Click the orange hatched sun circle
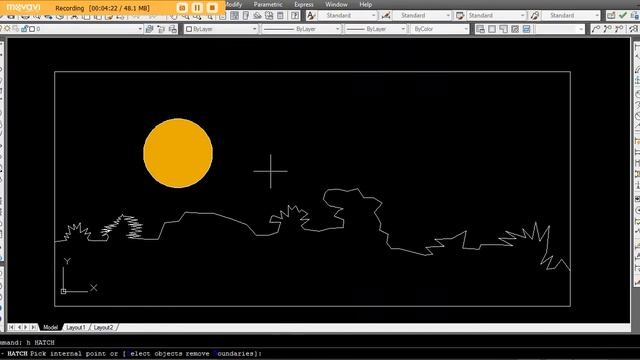 pyautogui.click(x=178, y=153)
